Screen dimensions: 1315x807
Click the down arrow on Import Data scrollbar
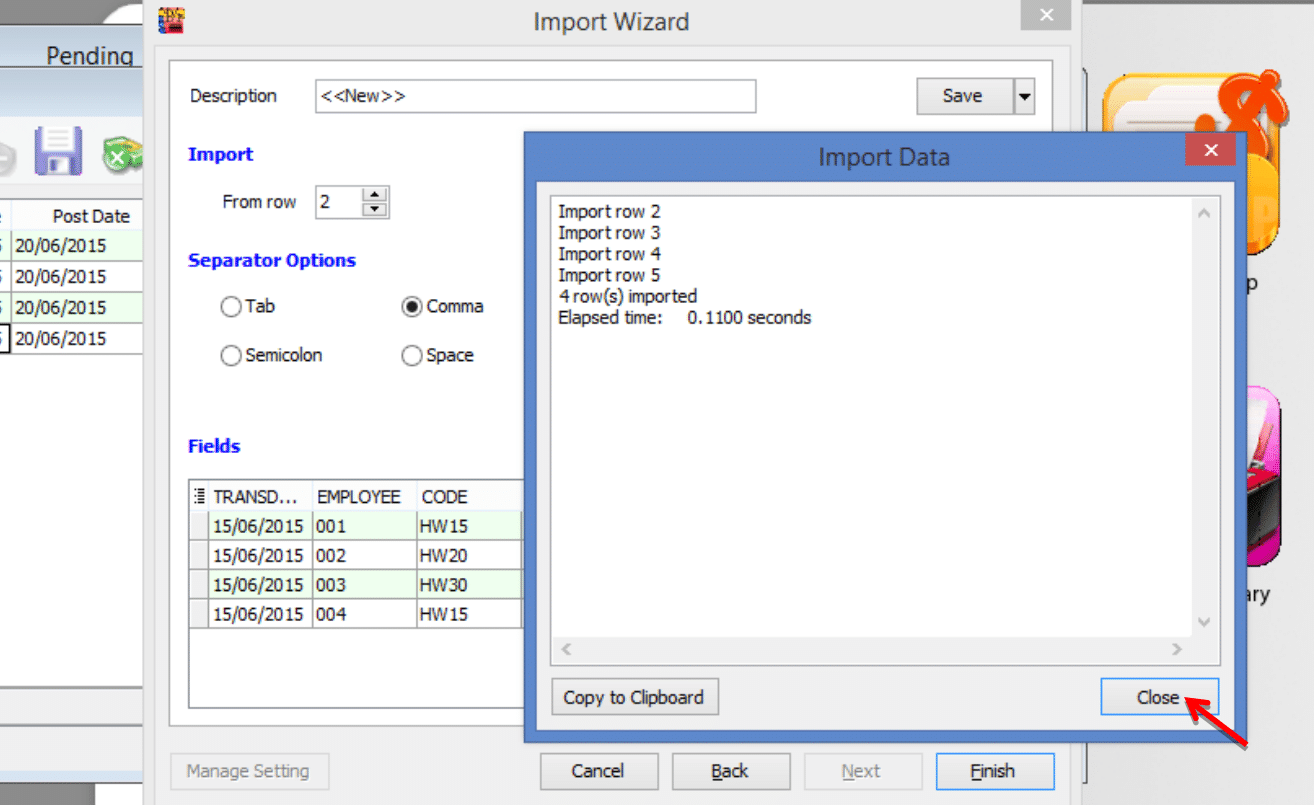[1203, 620]
